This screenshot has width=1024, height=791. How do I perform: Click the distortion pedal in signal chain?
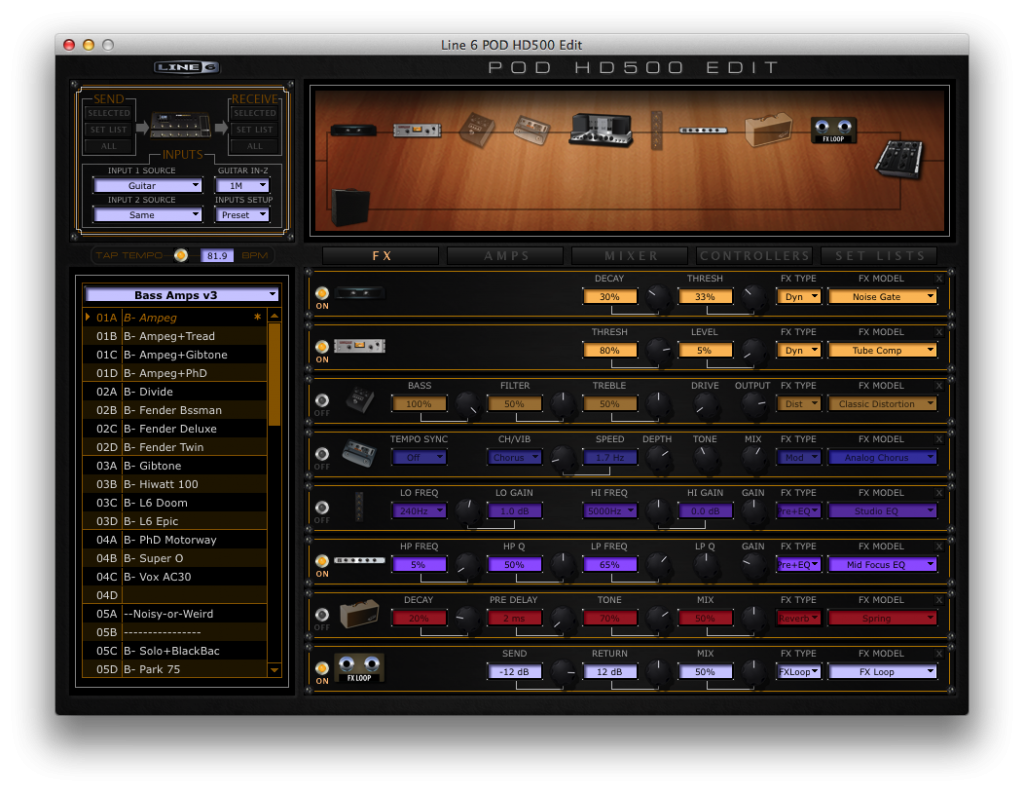pos(477,129)
